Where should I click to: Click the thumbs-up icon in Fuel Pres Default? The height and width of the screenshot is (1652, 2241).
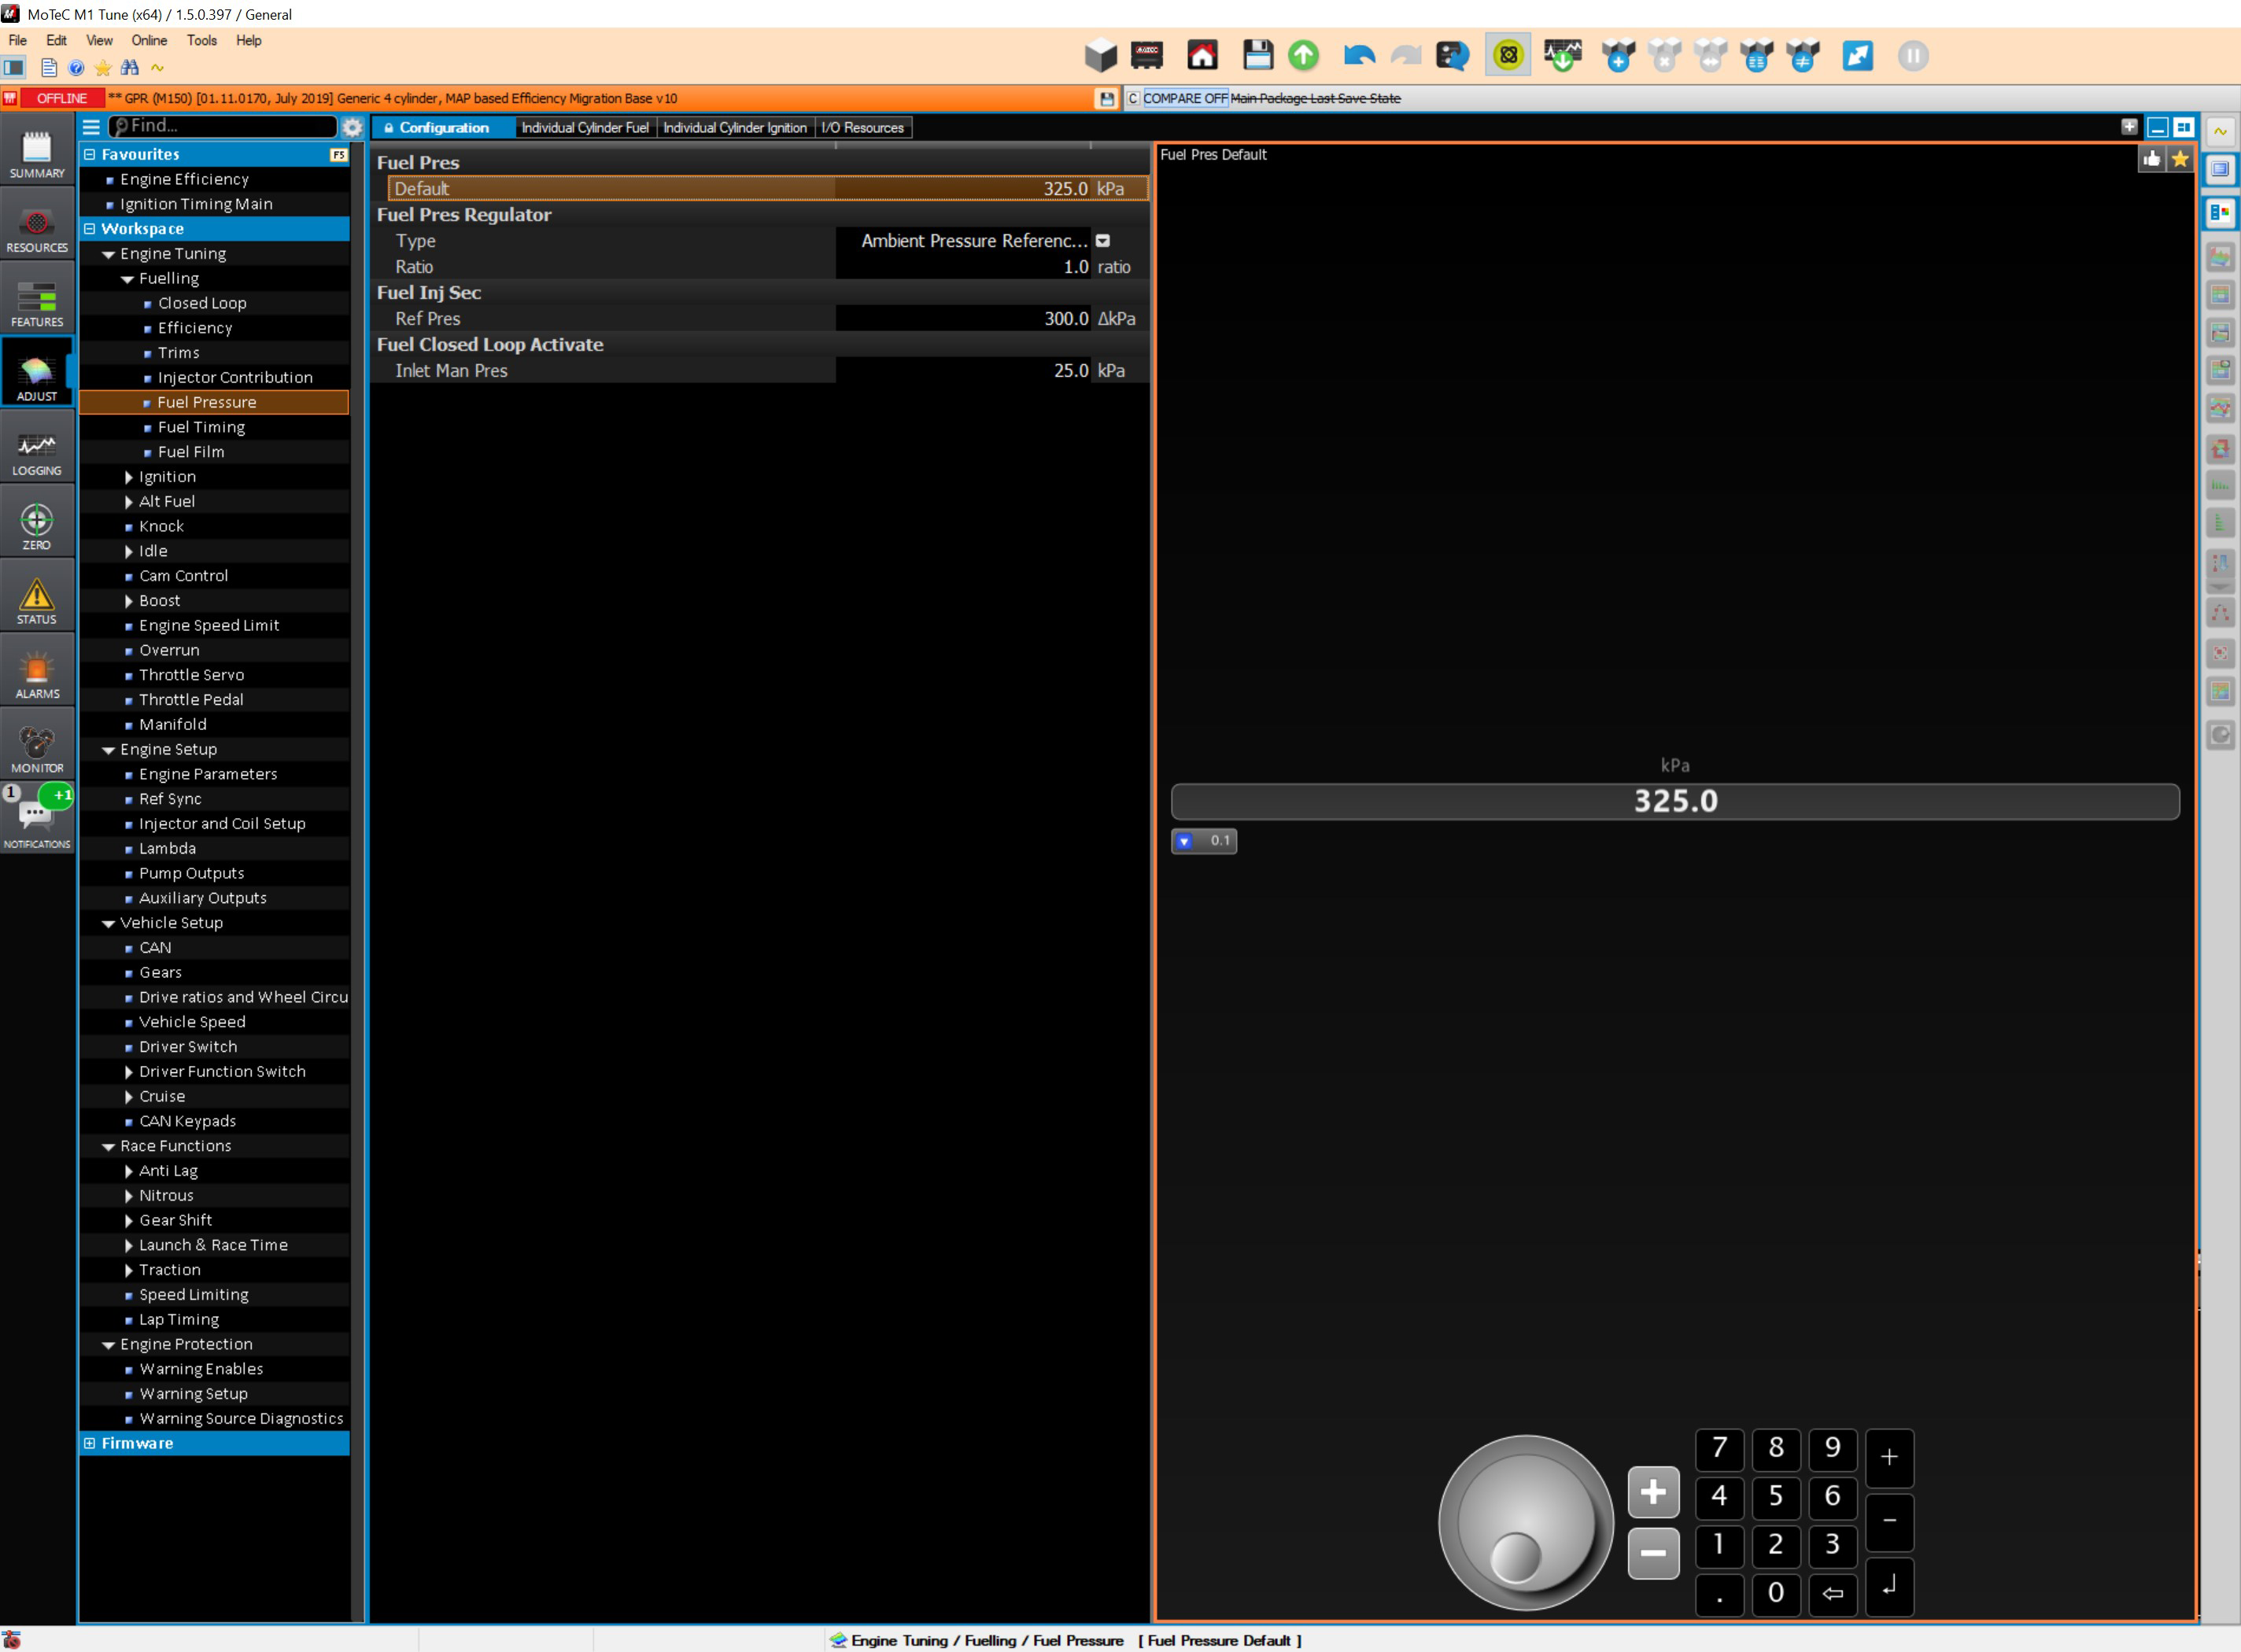2152,158
